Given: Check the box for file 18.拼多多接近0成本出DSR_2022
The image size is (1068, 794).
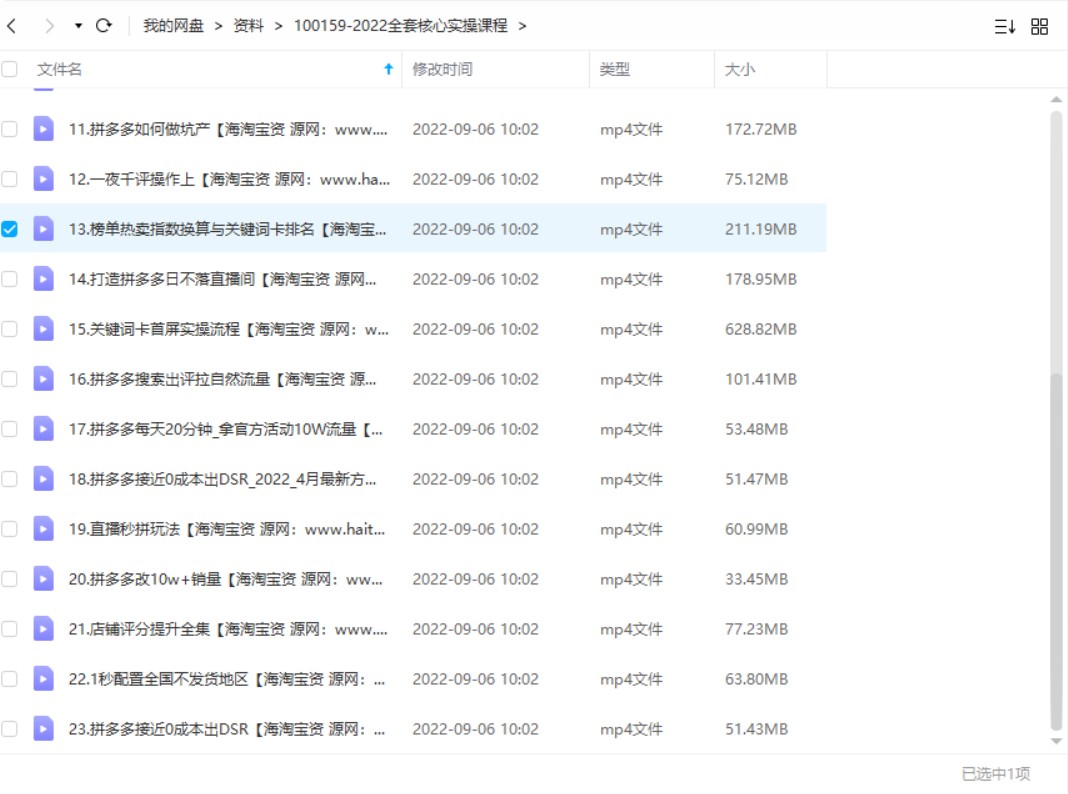Looking at the screenshot, I should [x=10, y=479].
